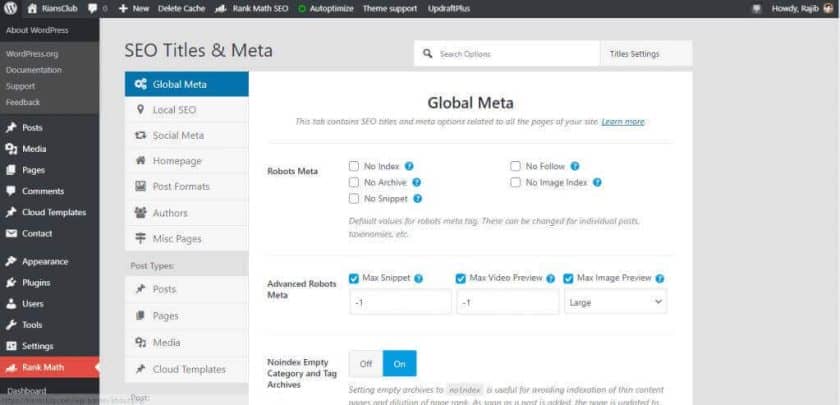Open the WordPress logo menu
This screenshot has height=405, width=840.
pos(10,9)
